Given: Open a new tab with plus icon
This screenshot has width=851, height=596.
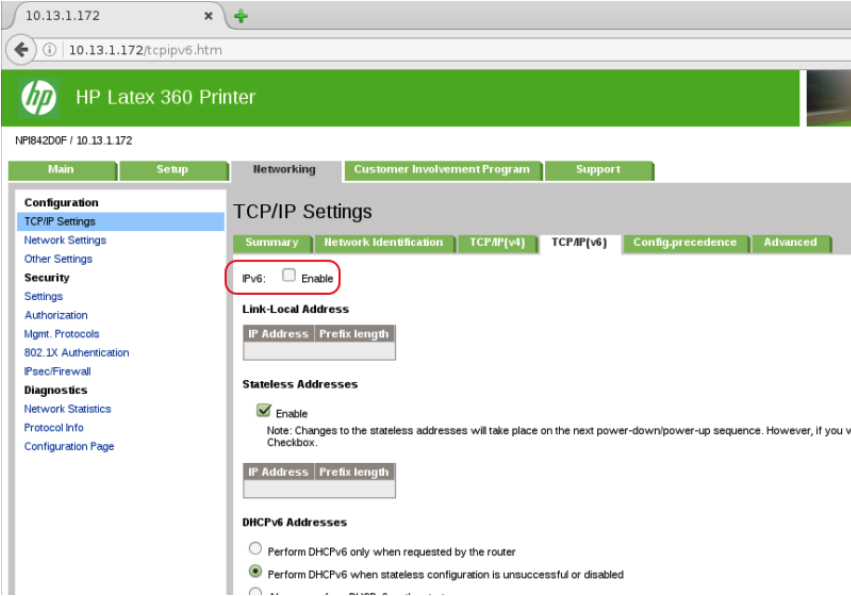Looking at the screenshot, I should [x=241, y=16].
